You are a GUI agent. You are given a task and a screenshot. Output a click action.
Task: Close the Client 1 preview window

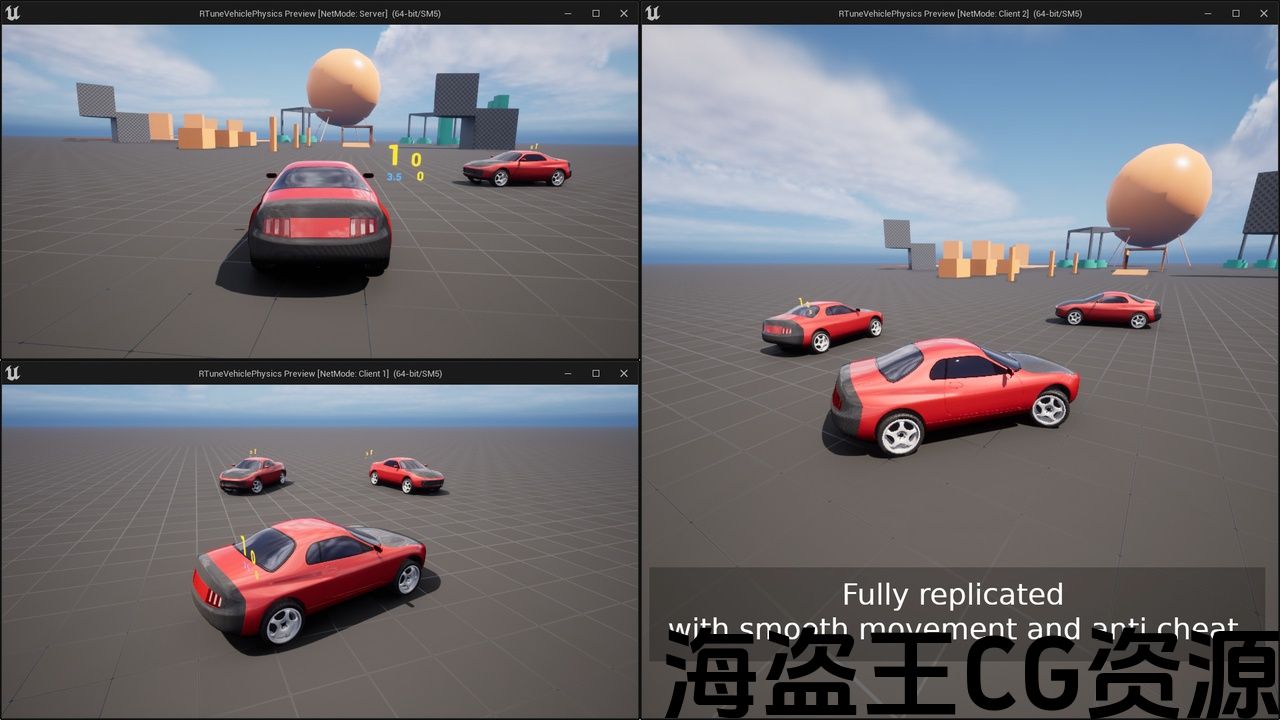click(624, 373)
